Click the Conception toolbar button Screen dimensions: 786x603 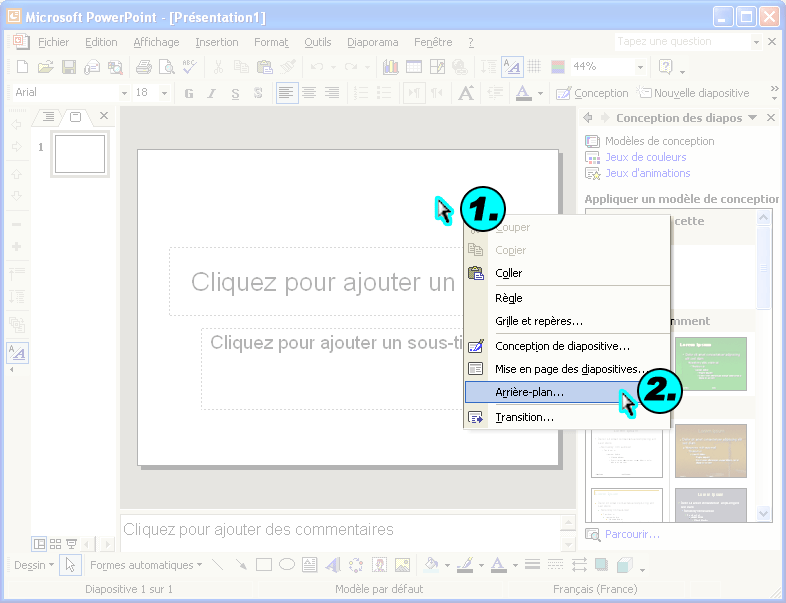pyautogui.click(x=592, y=93)
